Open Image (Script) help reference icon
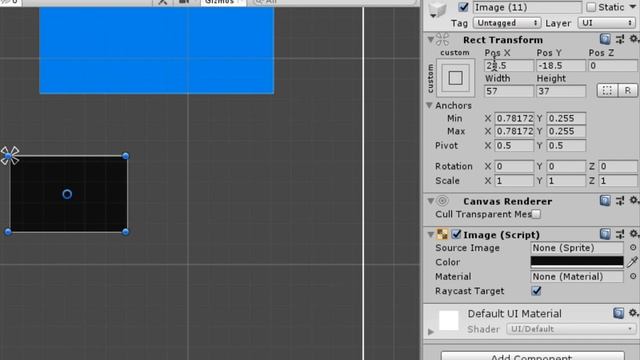This screenshot has height=360, width=640. pos(605,234)
